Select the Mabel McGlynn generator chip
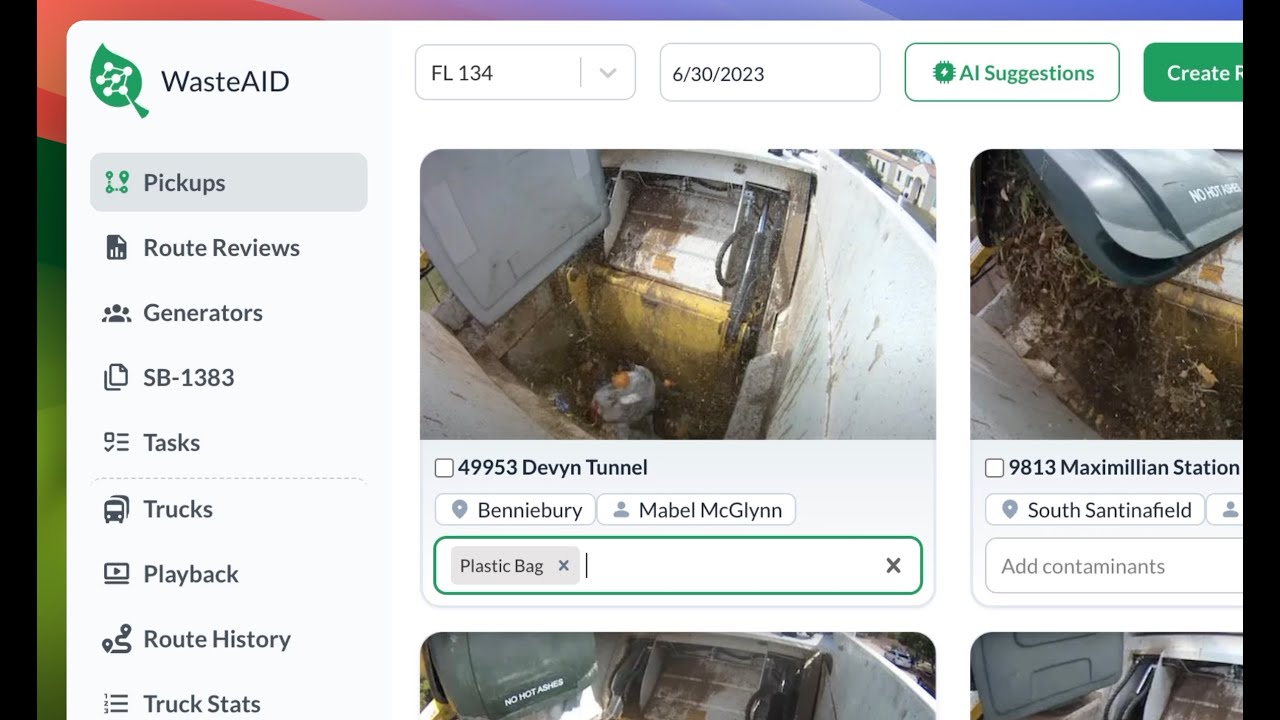The width and height of the screenshot is (1280, 720). pos(696,510)
